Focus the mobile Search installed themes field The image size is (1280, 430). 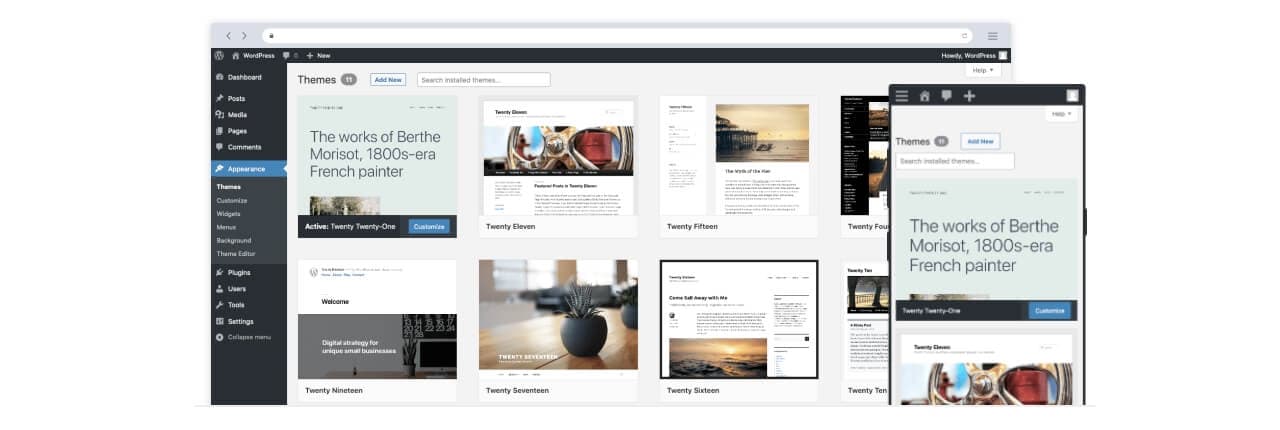pyautogui.click(x=955, y=161)
